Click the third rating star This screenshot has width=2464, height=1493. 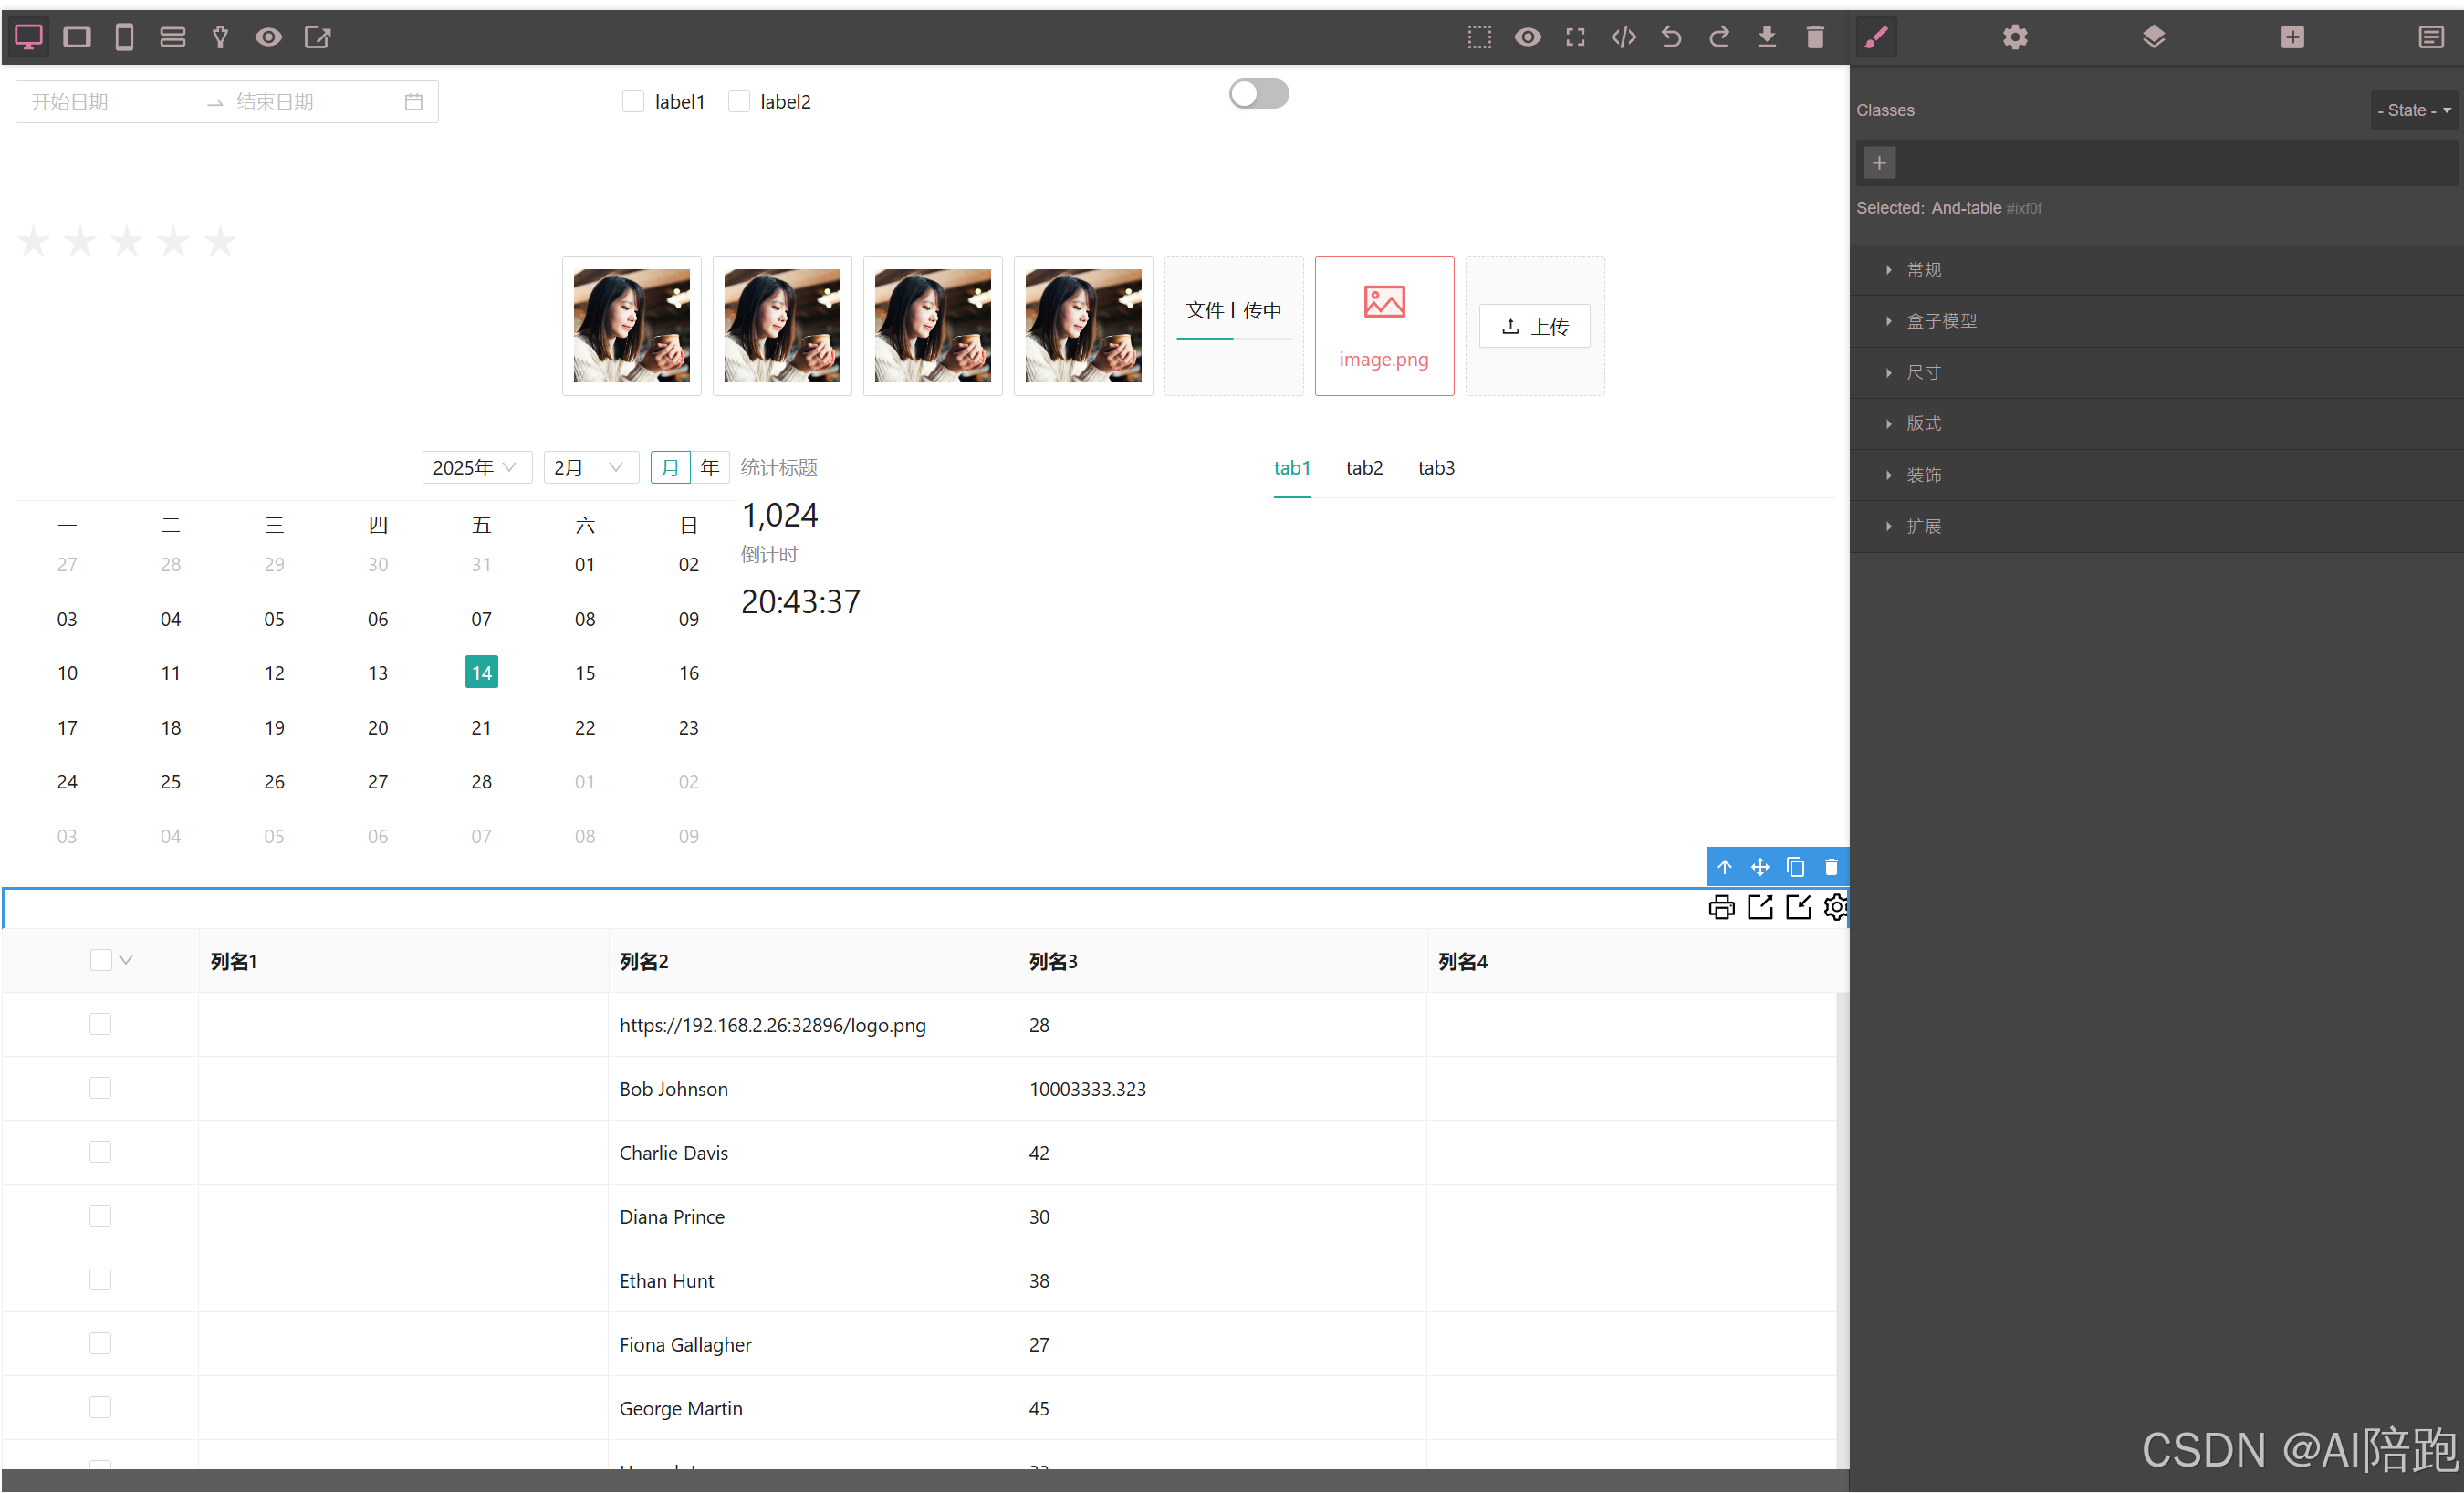coord(126,241)
